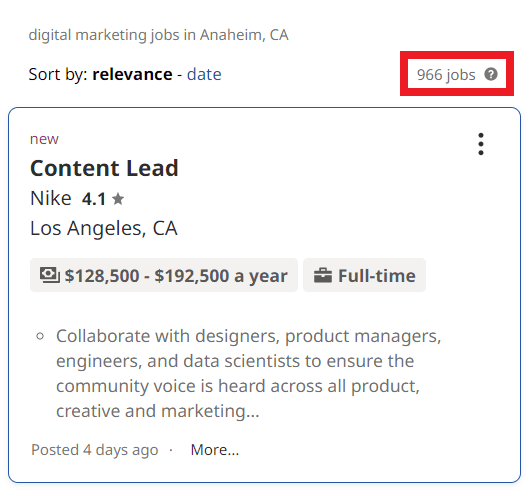Click the Nike company name
This screenshot has width=529, height=490.
point(51,198)
